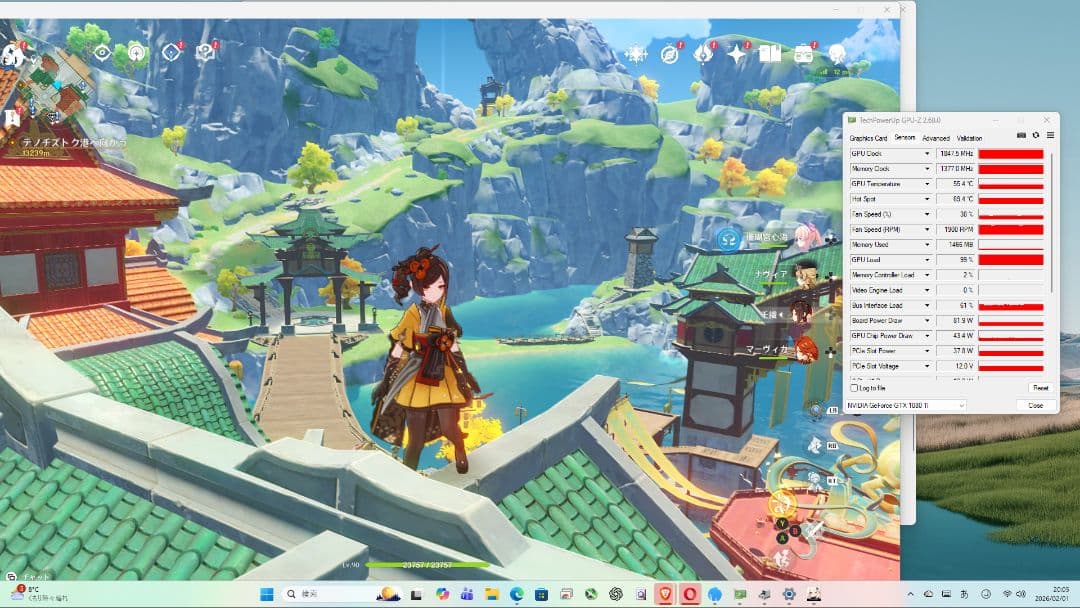Open the Wish star icon in game
The image size is (1080, 608).
point(737,54)
